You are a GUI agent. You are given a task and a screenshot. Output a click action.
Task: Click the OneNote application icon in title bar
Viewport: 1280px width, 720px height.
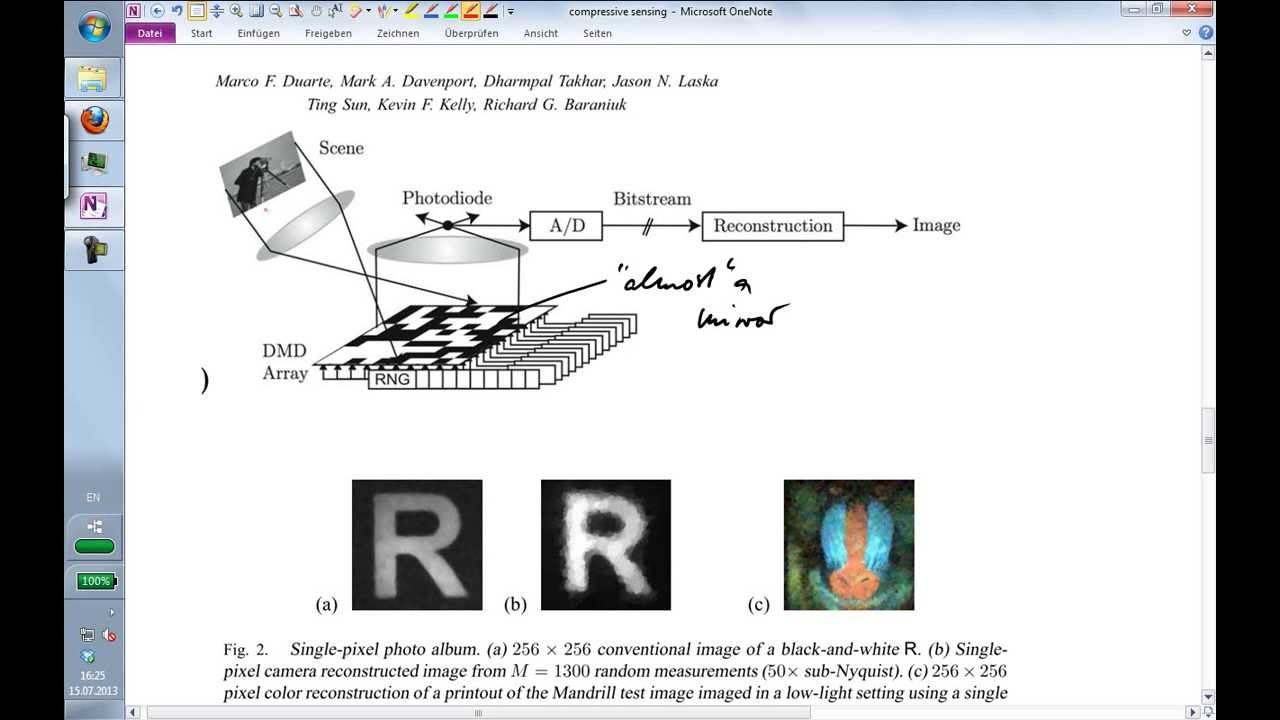coord(134,11)
